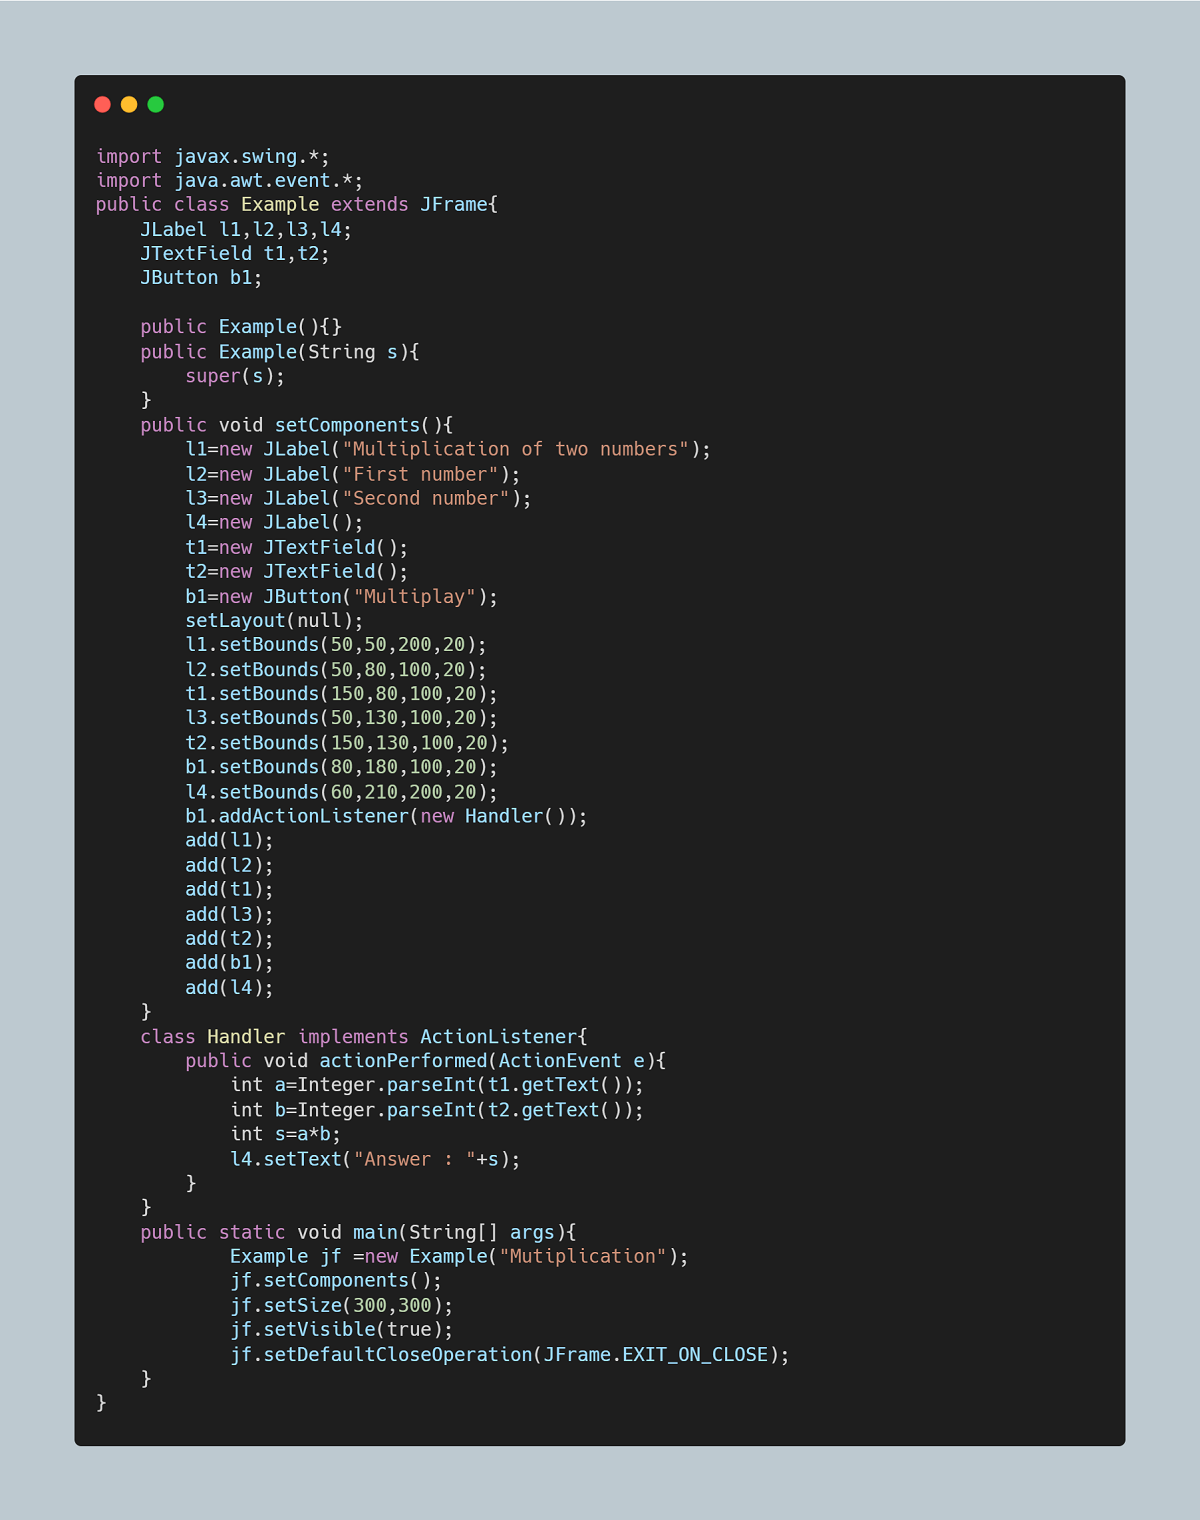Click the 't1=new JTextField();' line
Viewport: 1200px width, 1520px height.
297,547
